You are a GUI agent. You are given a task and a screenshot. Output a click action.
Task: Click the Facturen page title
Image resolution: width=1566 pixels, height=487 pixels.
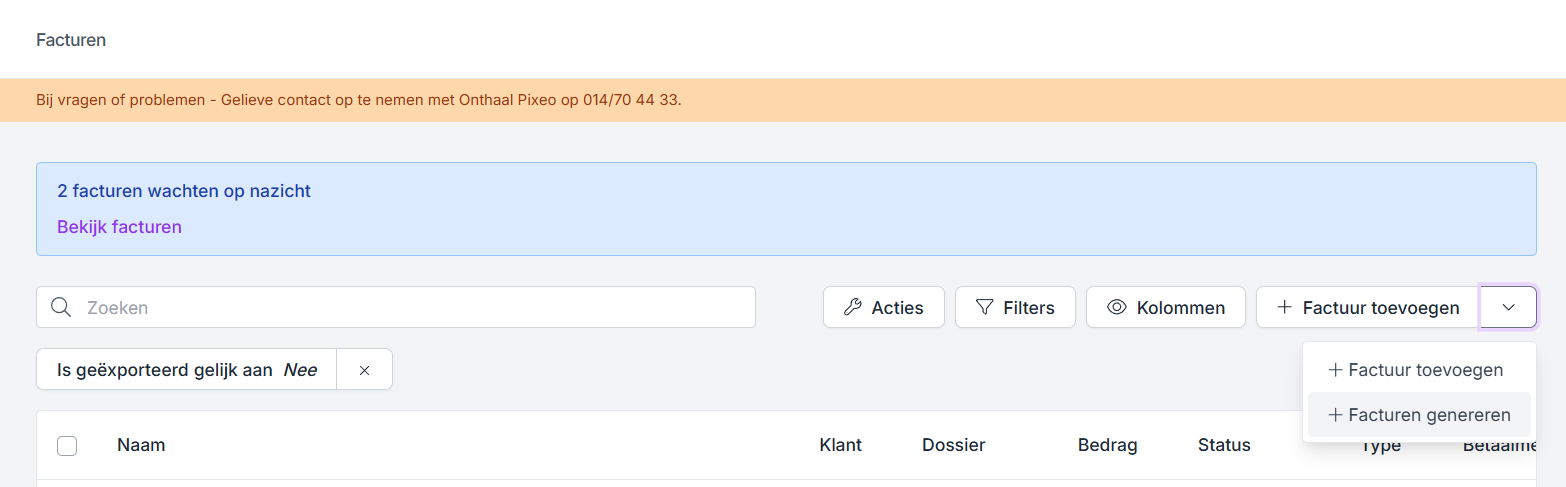(x=71, y=40)
